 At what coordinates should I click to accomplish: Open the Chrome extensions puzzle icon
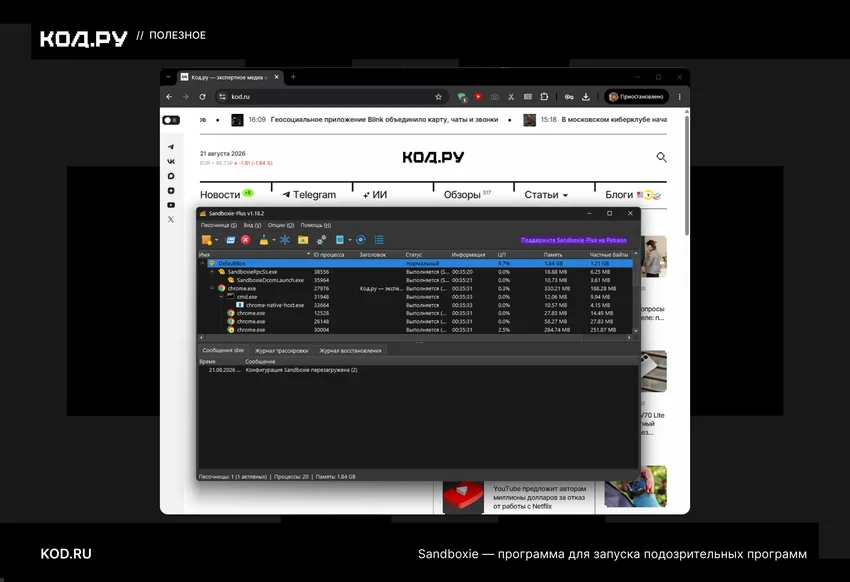[x=544, y=96]
